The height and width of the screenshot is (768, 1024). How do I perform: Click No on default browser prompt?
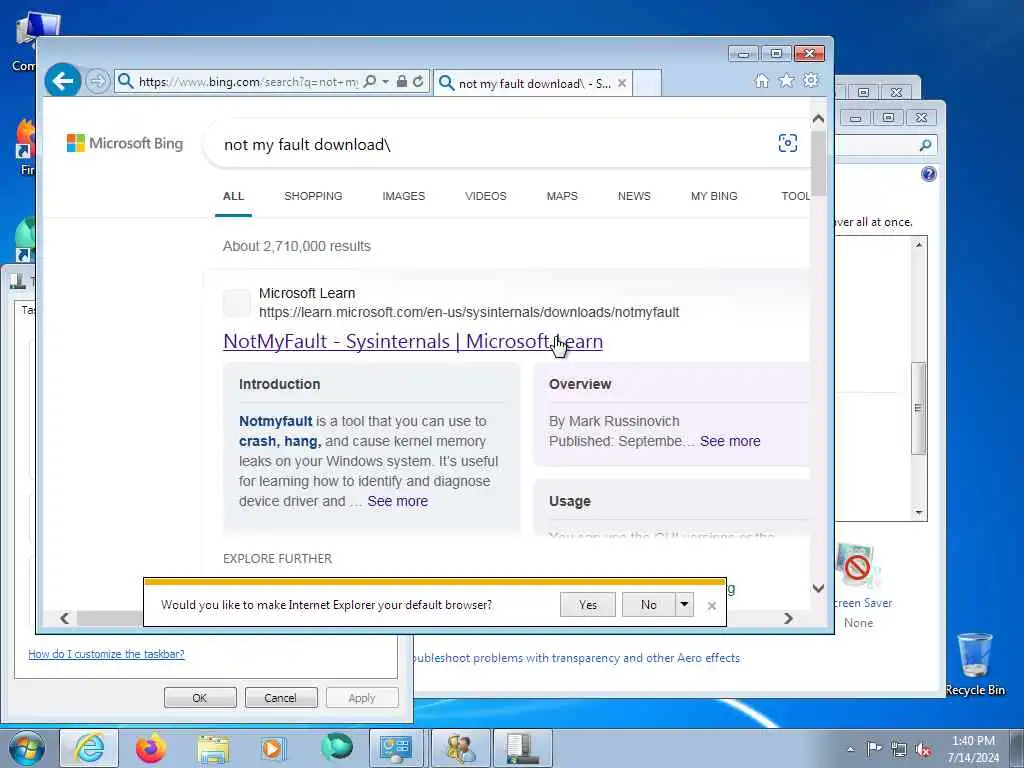[x=648, y=605]
